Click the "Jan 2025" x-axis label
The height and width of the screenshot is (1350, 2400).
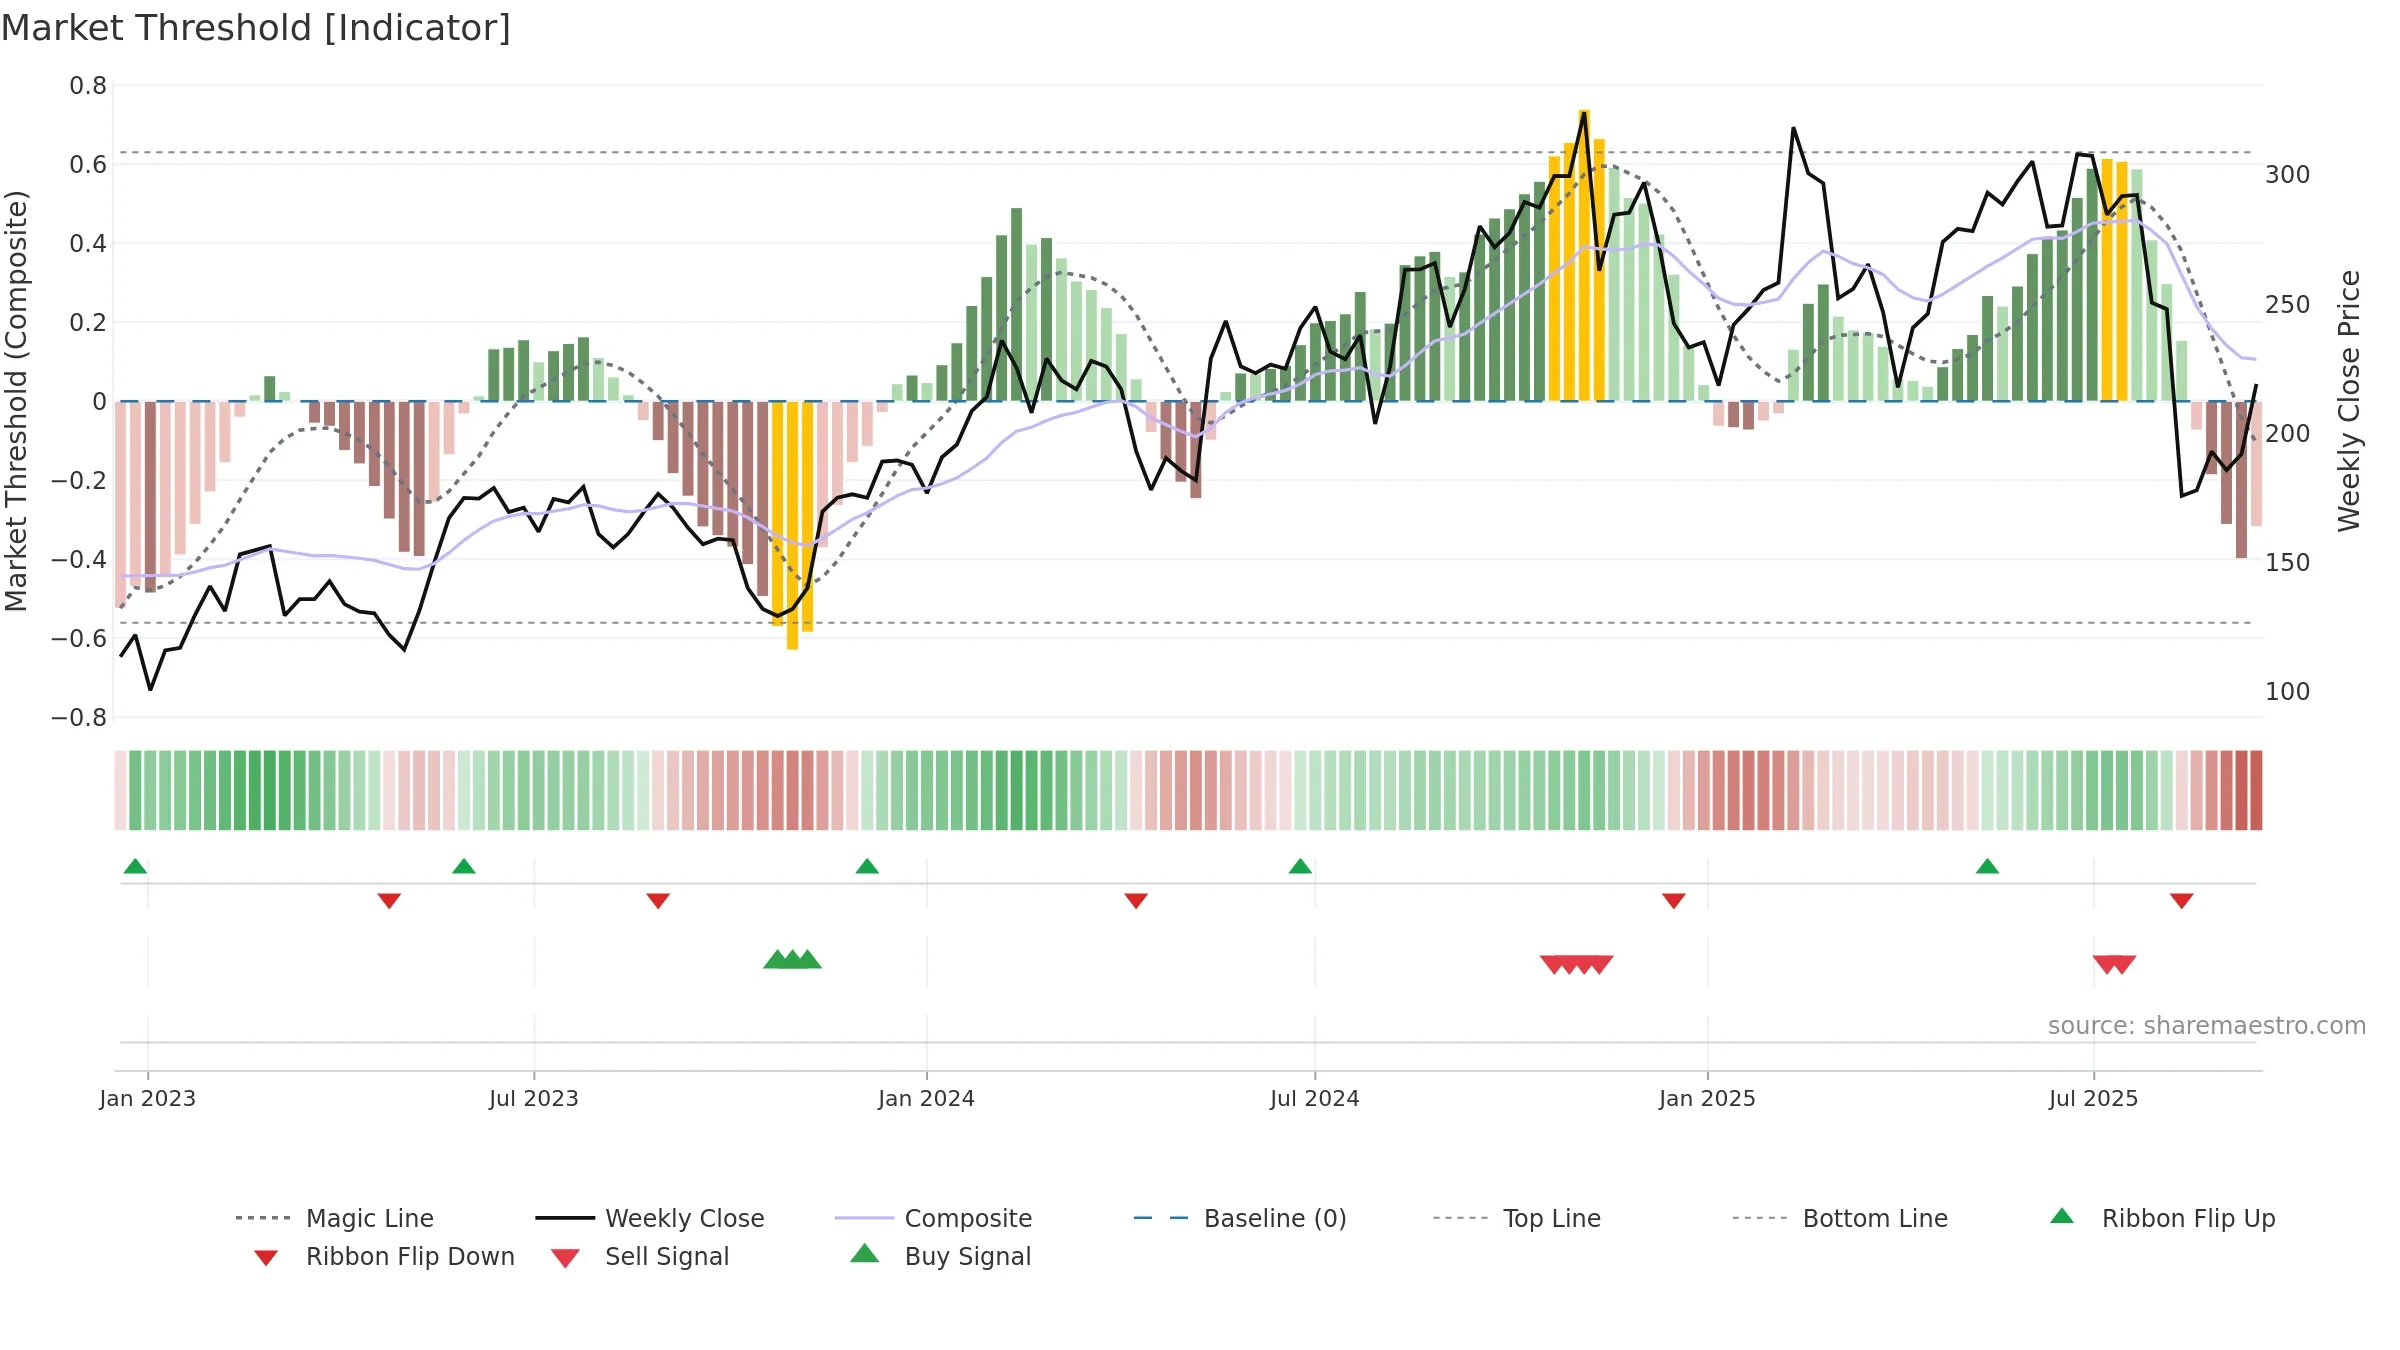(x=1707, y=1099)
